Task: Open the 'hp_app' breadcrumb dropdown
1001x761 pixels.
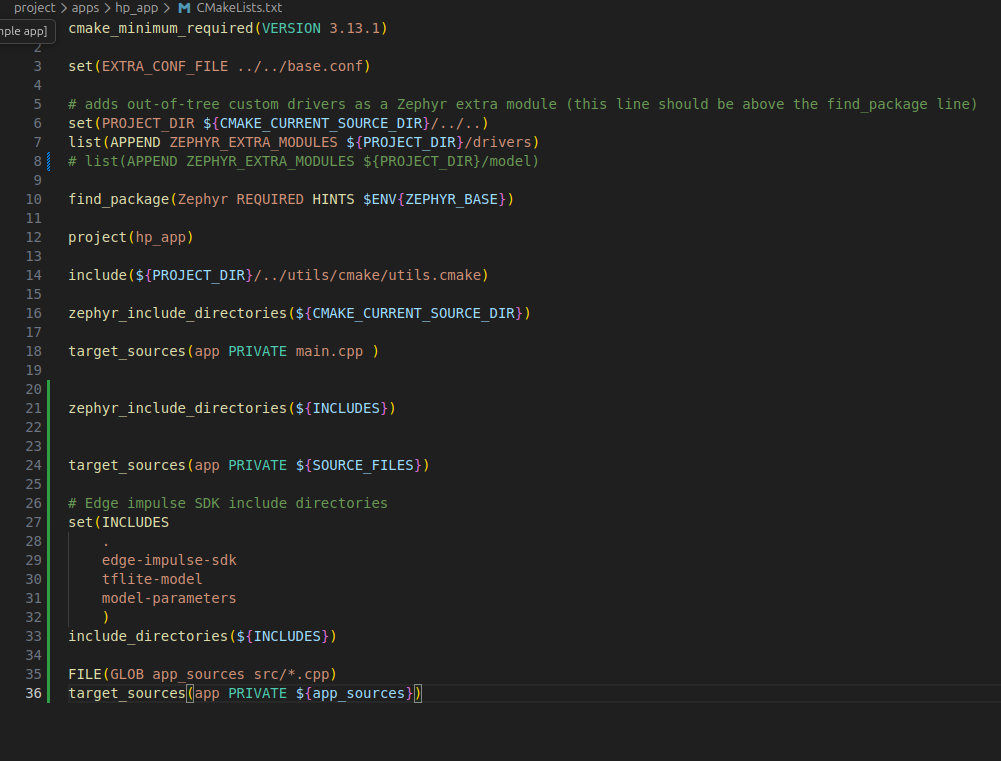Action: tap(136, 8)
